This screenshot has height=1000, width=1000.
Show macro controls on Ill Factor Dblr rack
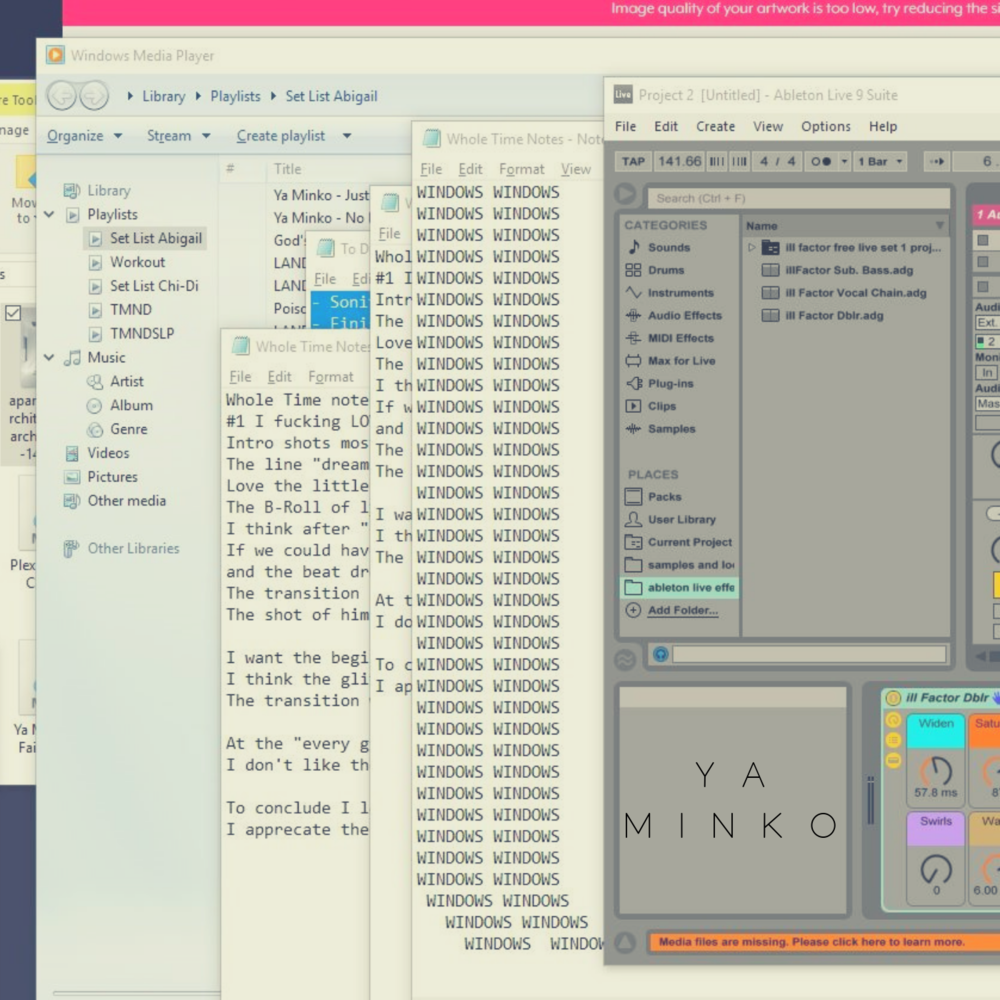[x=893, y=720]
